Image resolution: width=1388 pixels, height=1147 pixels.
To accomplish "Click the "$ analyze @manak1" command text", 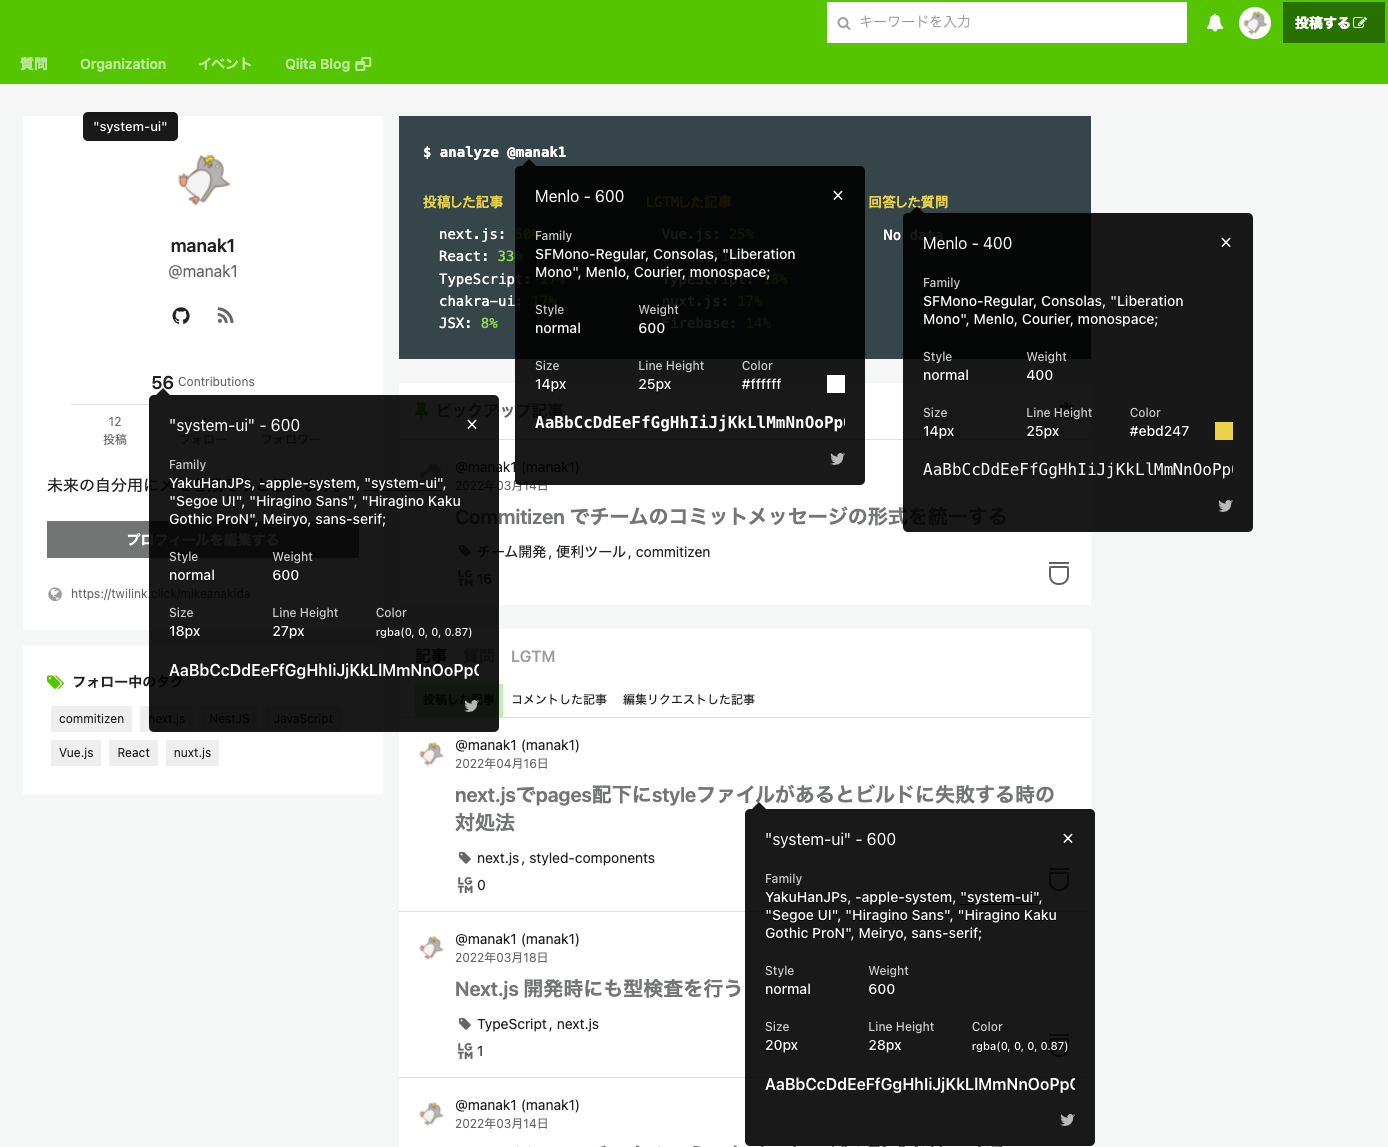I will [x=494, y=152].
